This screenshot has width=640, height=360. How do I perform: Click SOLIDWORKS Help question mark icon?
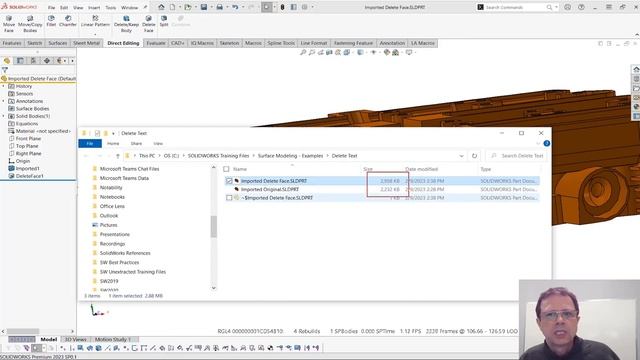pos(581,7)
